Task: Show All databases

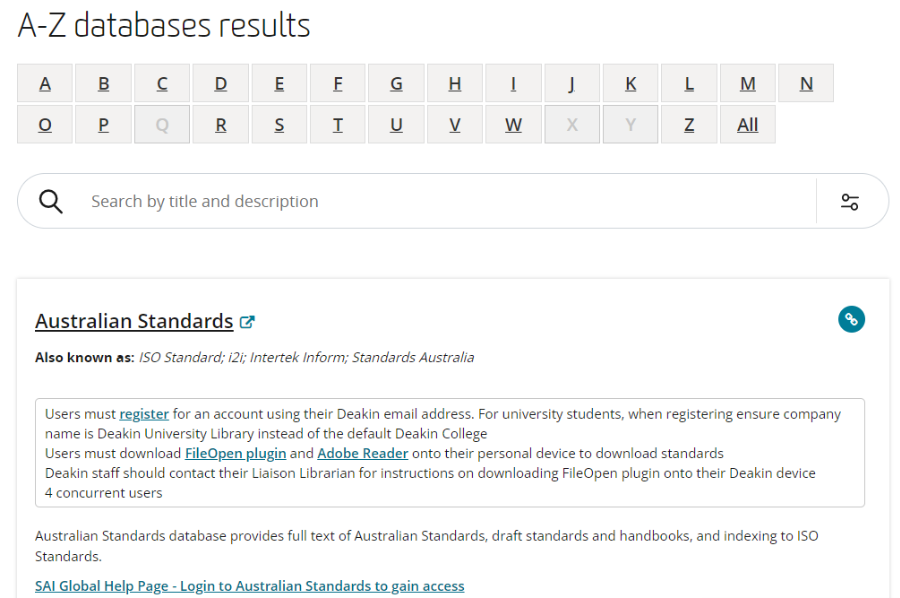Action: pyautogui.click(x=747, y=125)
